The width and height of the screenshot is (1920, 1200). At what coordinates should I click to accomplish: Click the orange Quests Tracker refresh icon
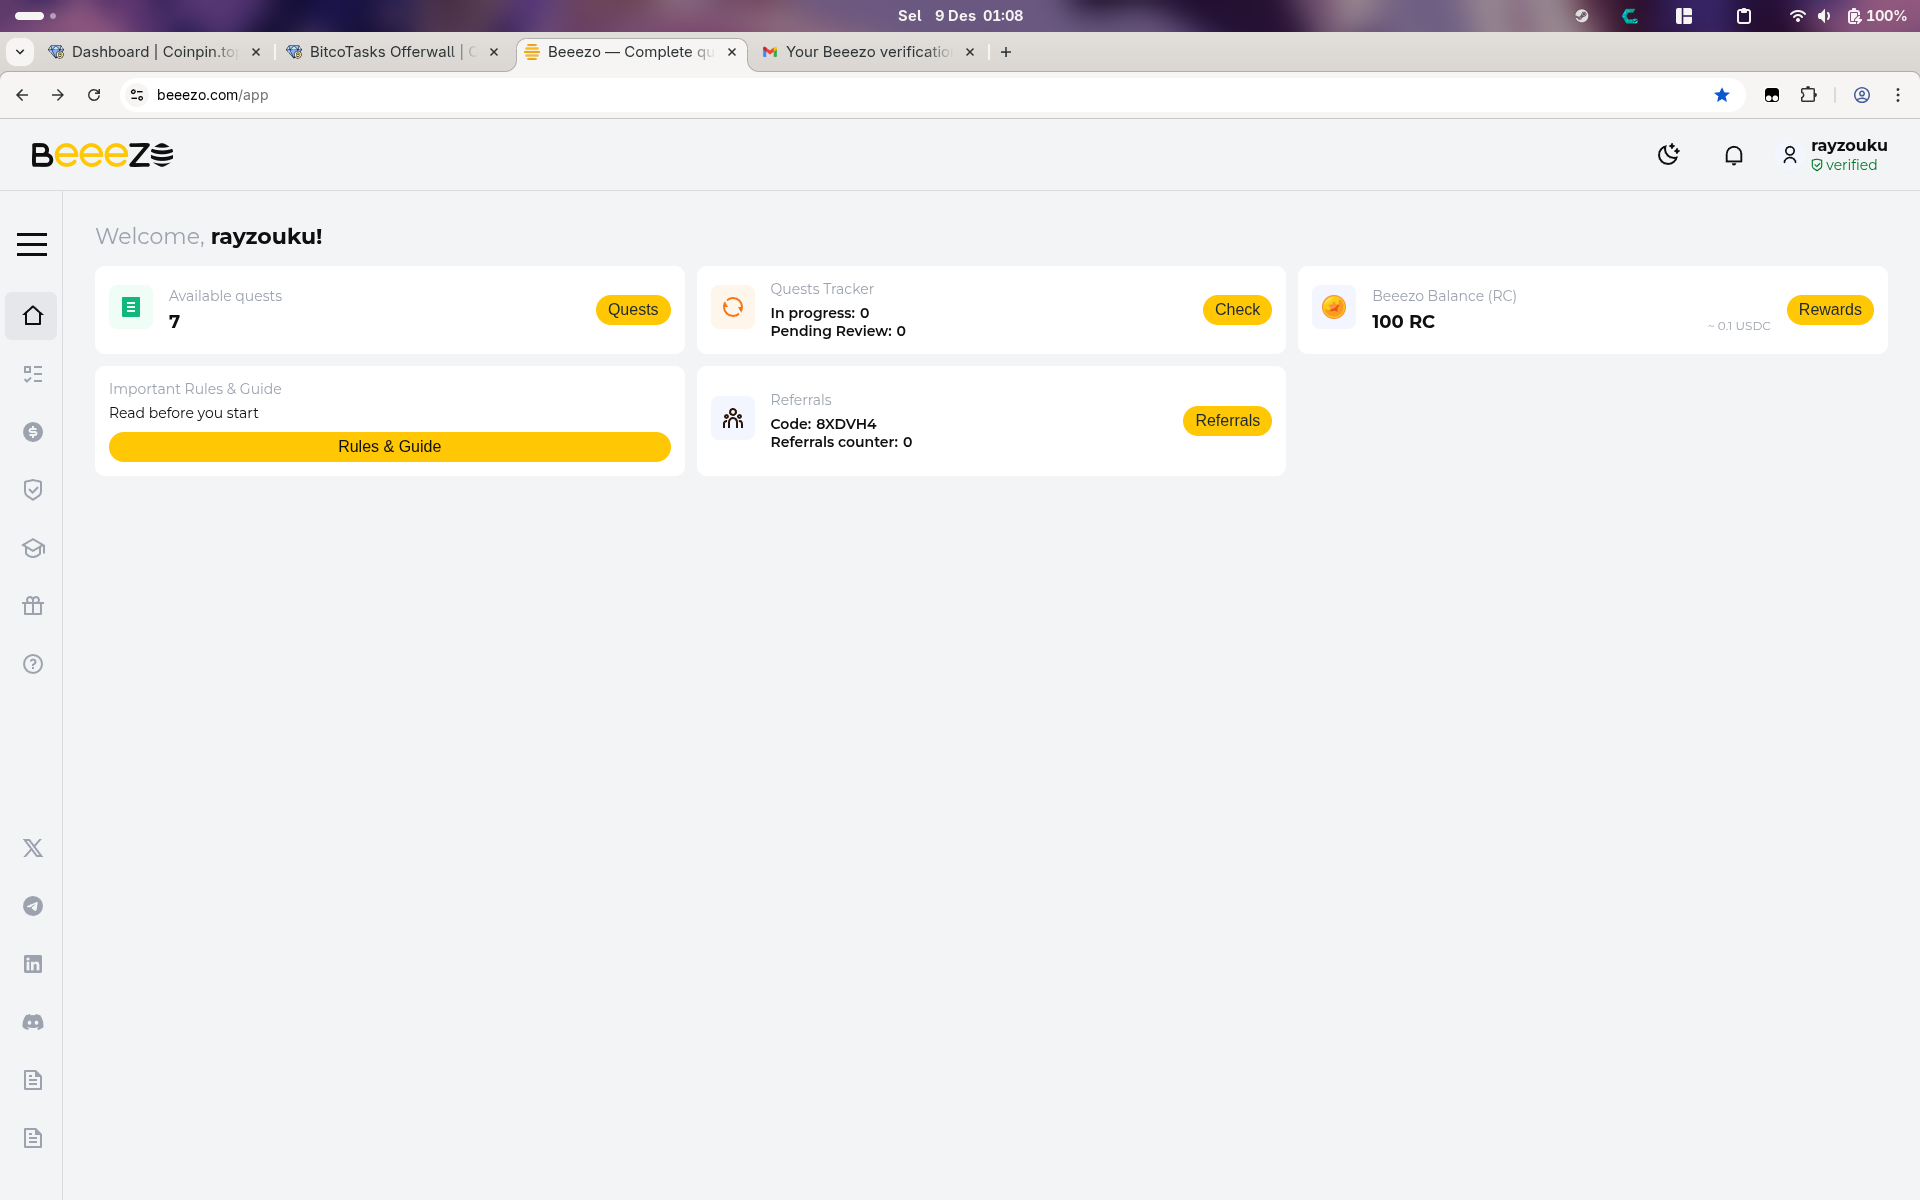733,307
